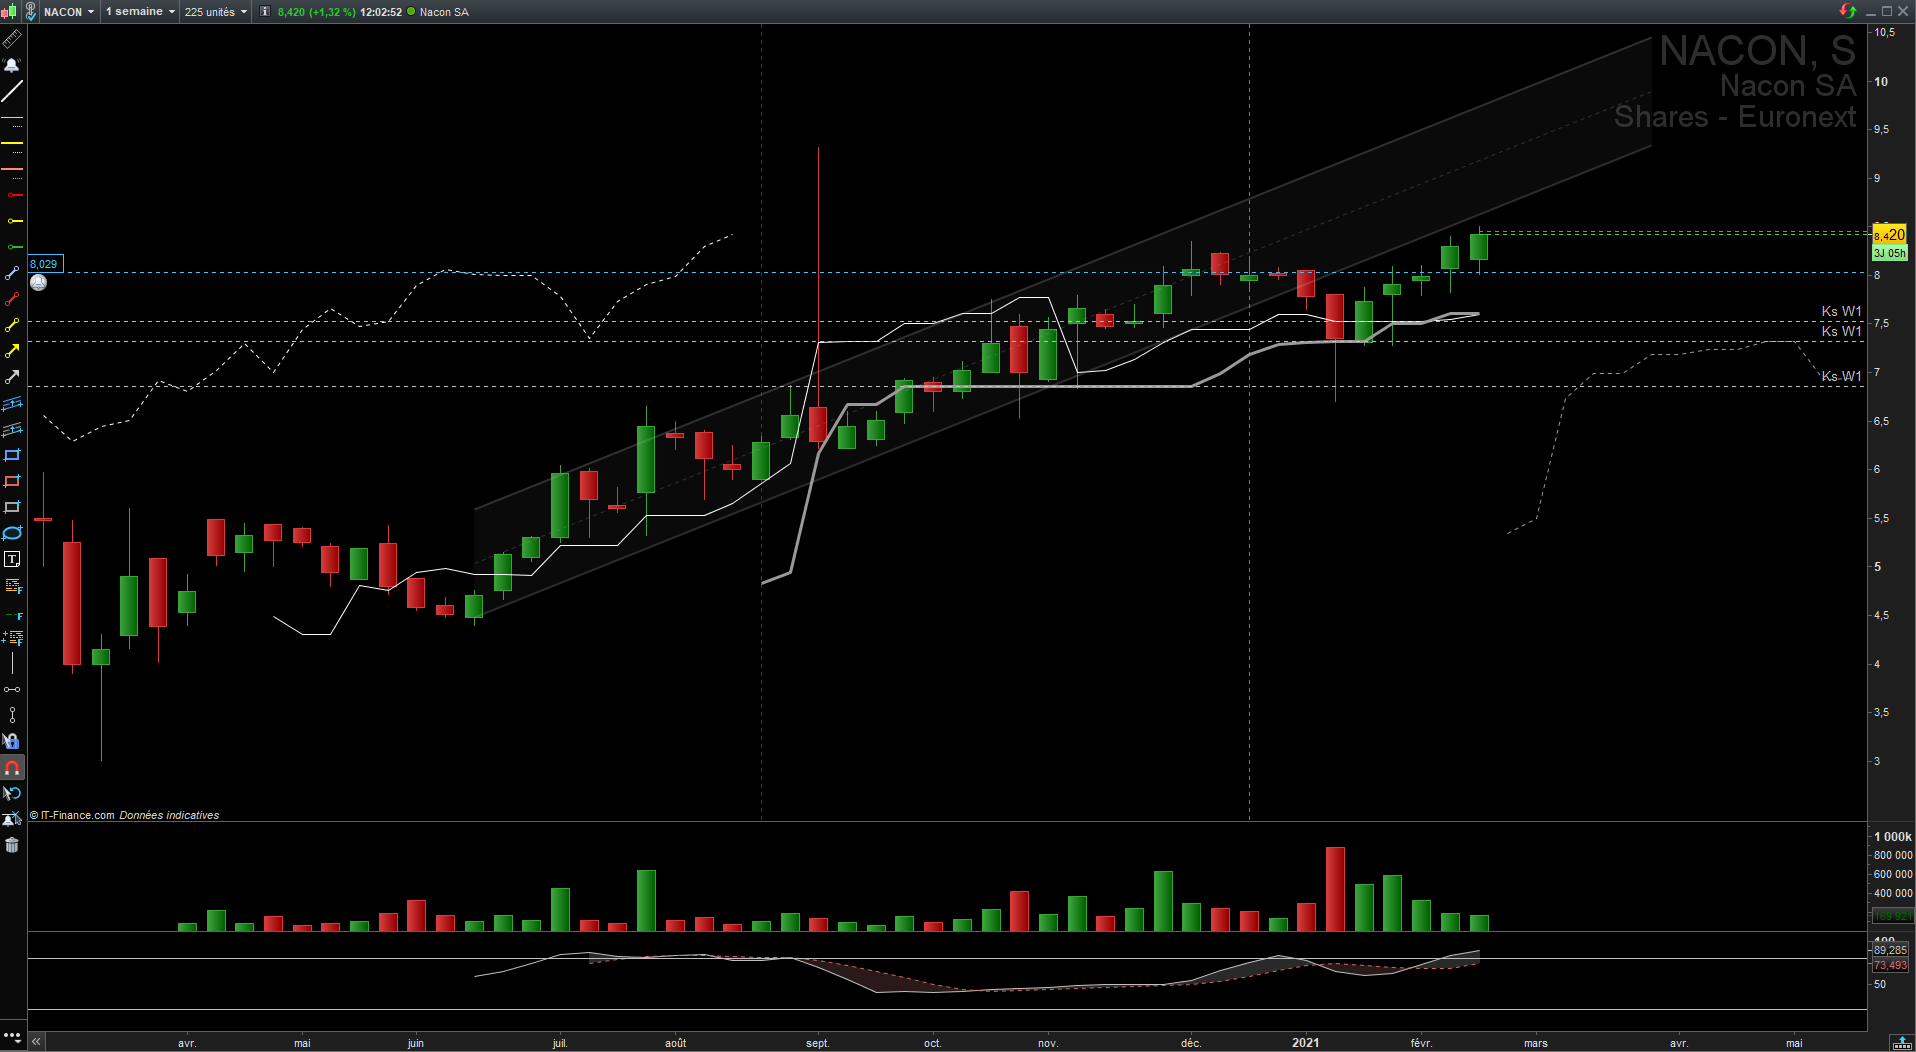This screenshot has height=1052, width=1916.
Task: Click the cursor reset tool icon
Action: click(x=12, y=794)
